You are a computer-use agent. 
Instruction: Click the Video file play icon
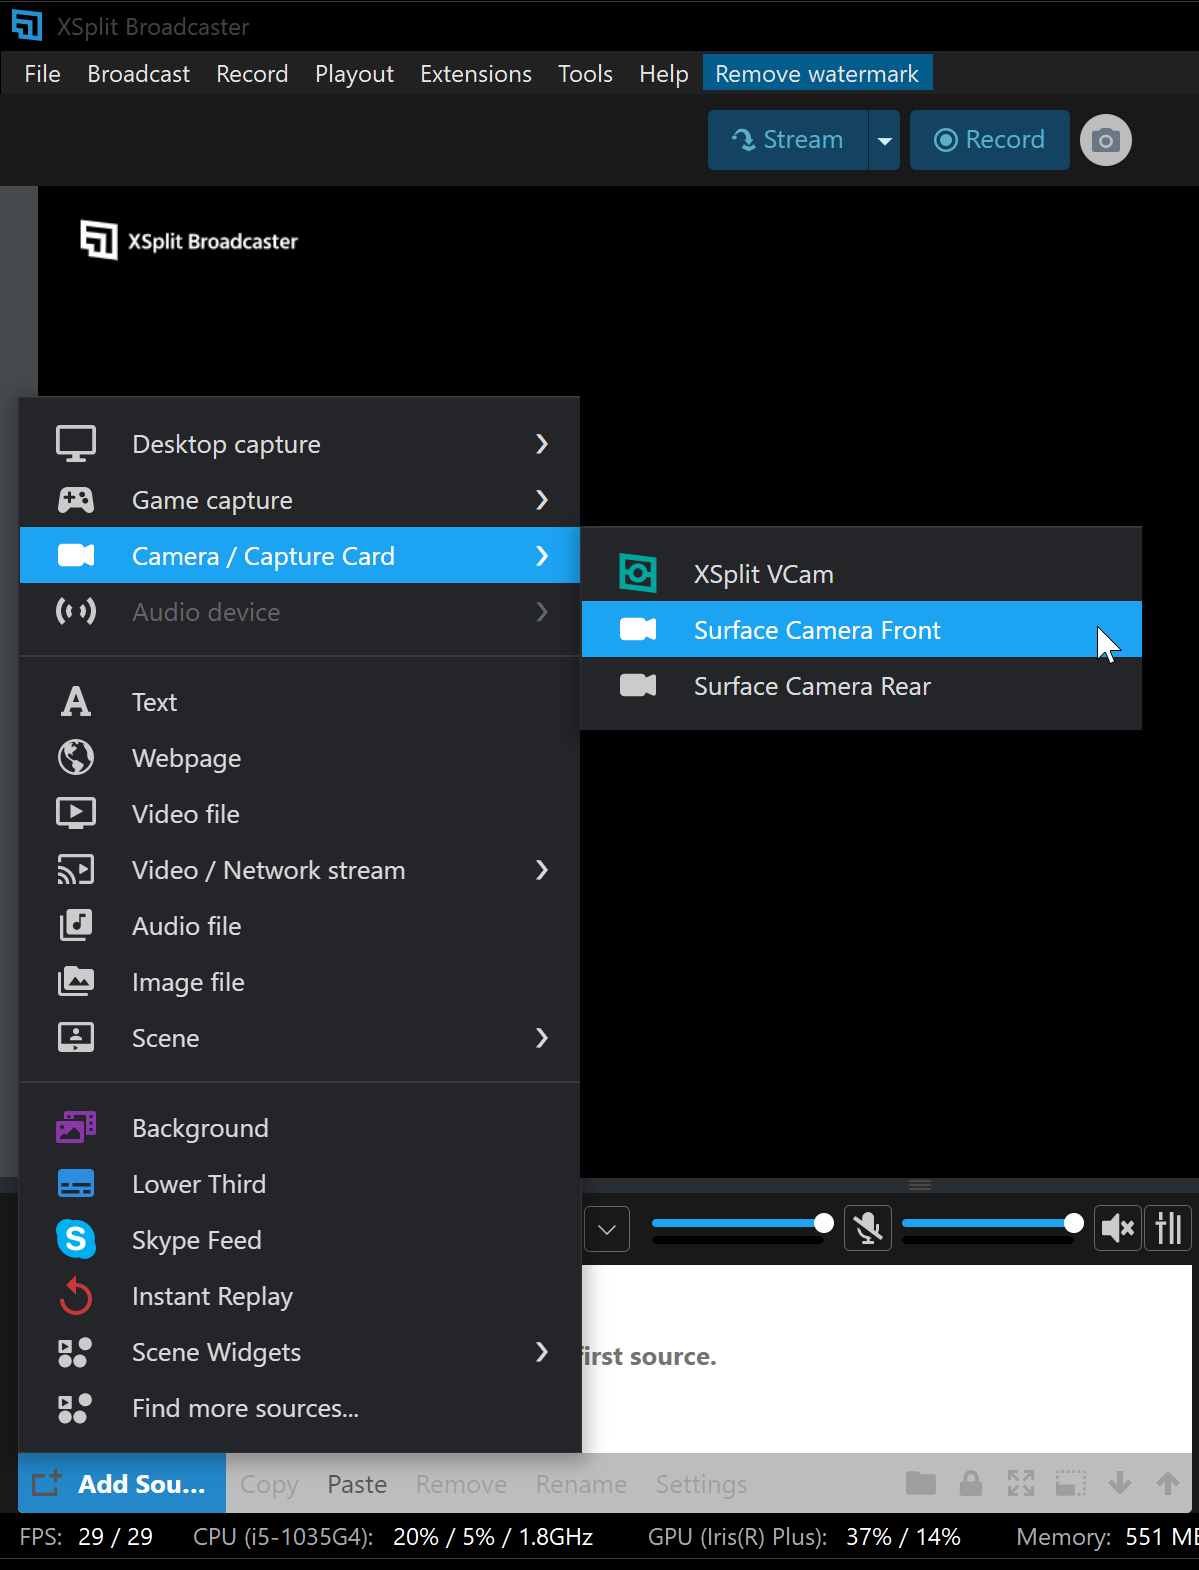click(x=76, y=814)
